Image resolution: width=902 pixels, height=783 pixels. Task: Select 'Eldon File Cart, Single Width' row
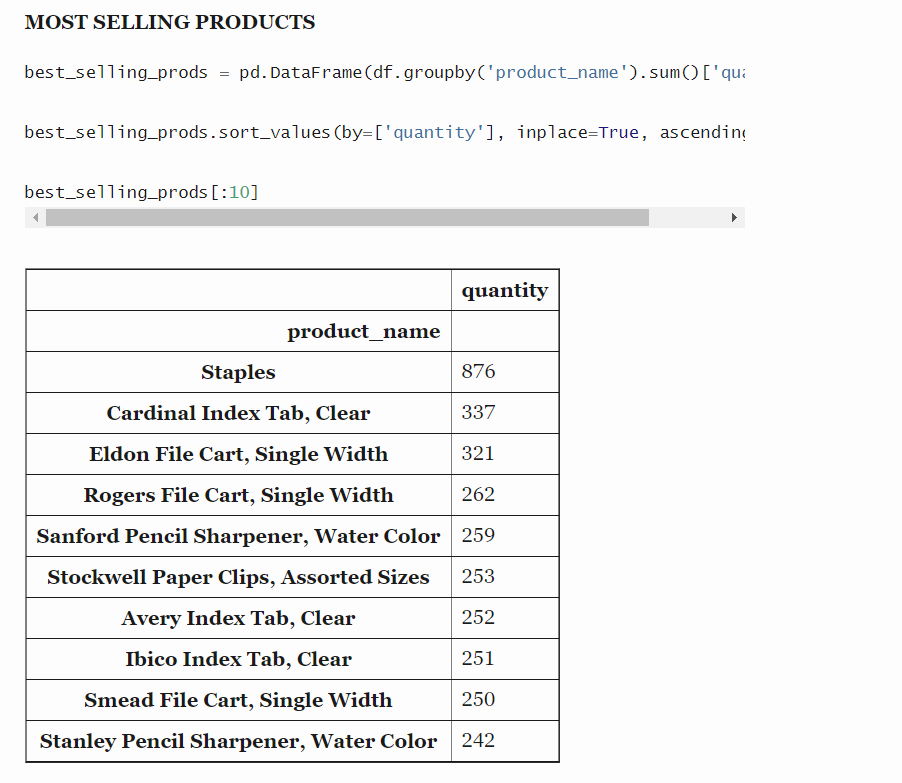(x=238, y=455)
